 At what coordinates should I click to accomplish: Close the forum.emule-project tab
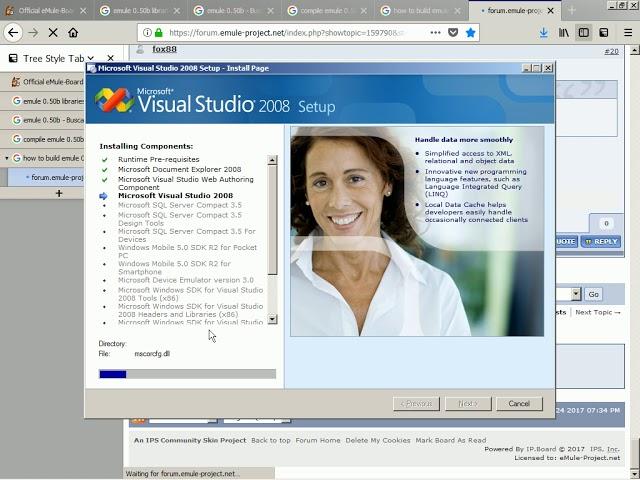coord(551,11)
